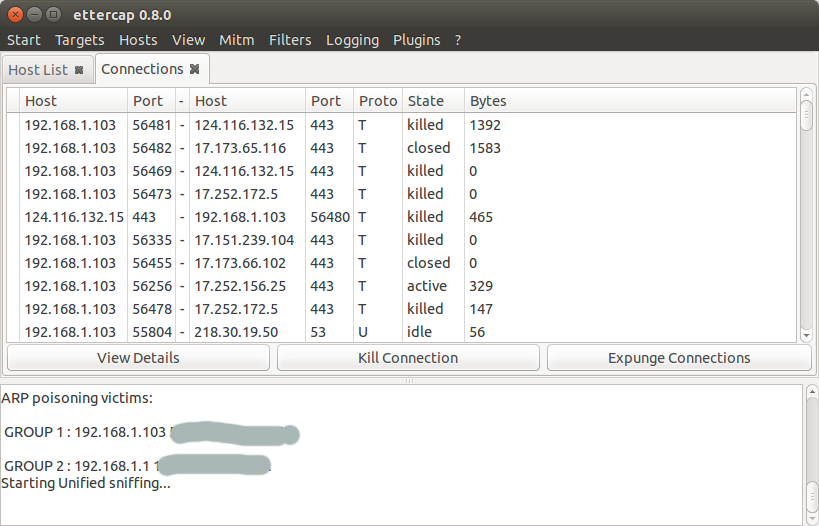This screenshot has height=526, width=819.
Task: Switch to the Host List tab
Action: coord(48,70)
